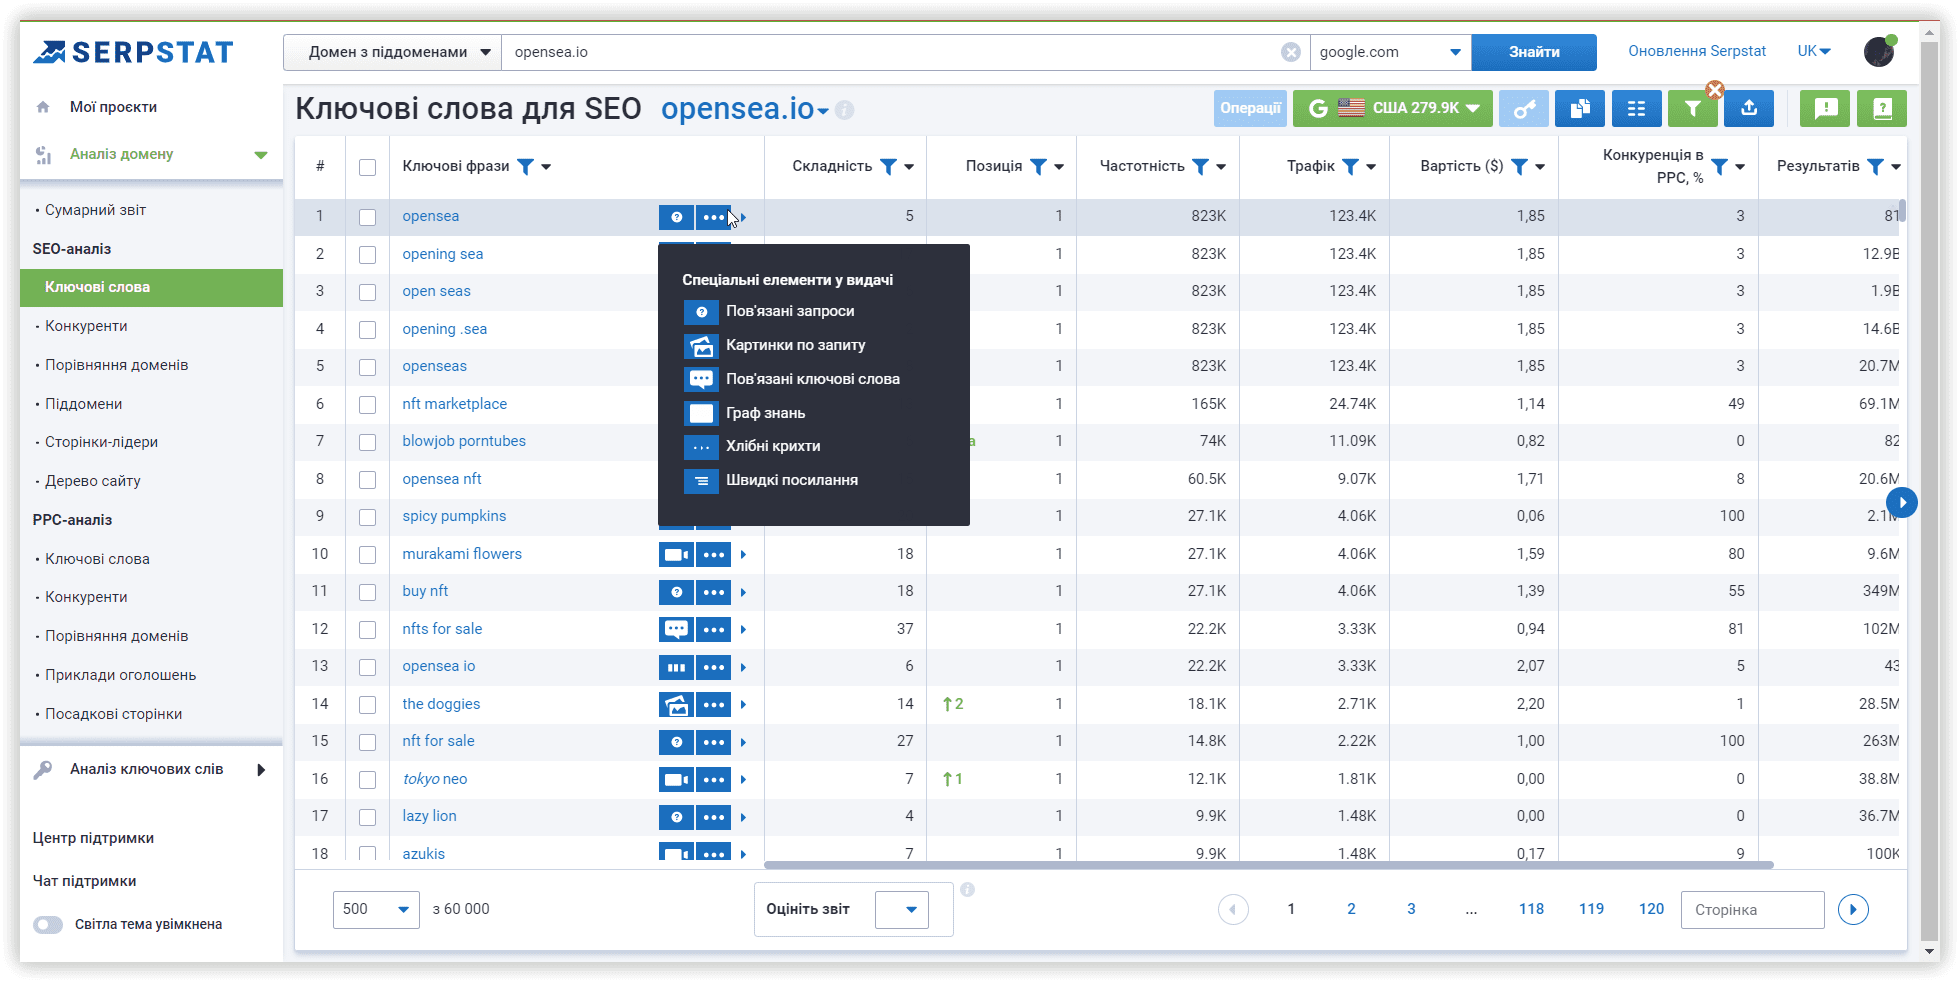This screenshot has height=982, width=1960.
Task: Open the google.com search engine dropdown
Action: point(1390,52)
